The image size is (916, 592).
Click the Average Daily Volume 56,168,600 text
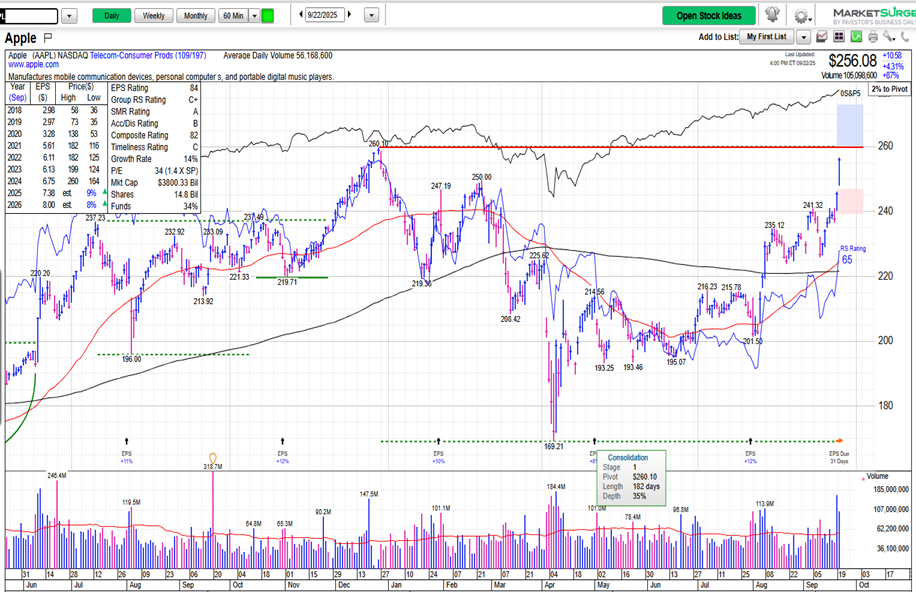tap(277, 56)
